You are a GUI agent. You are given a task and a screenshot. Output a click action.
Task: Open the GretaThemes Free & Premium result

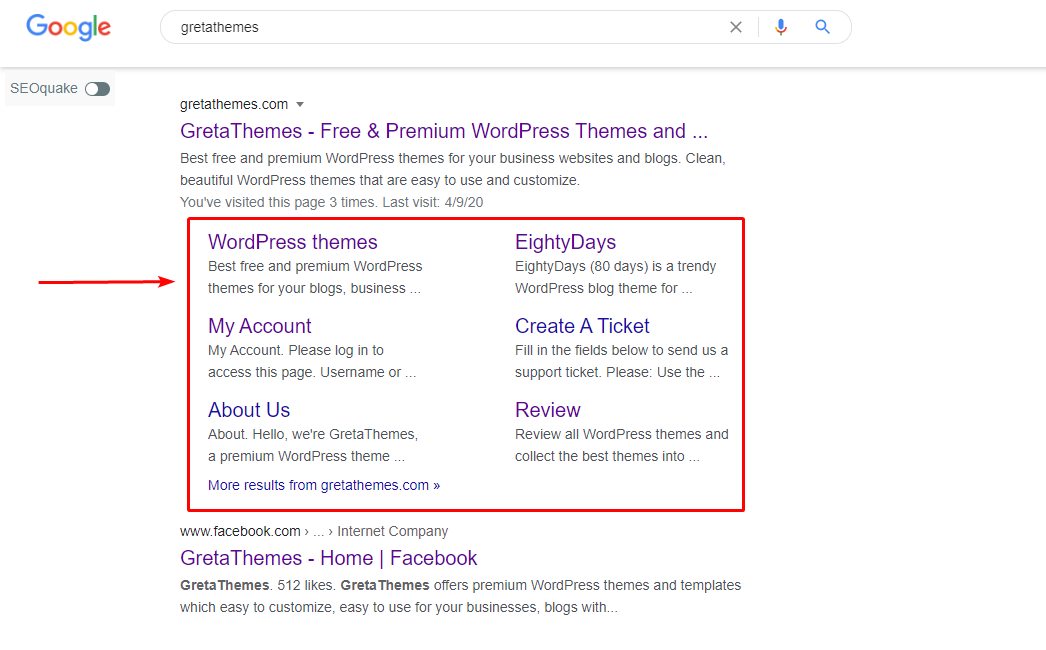tap(443, 131)
